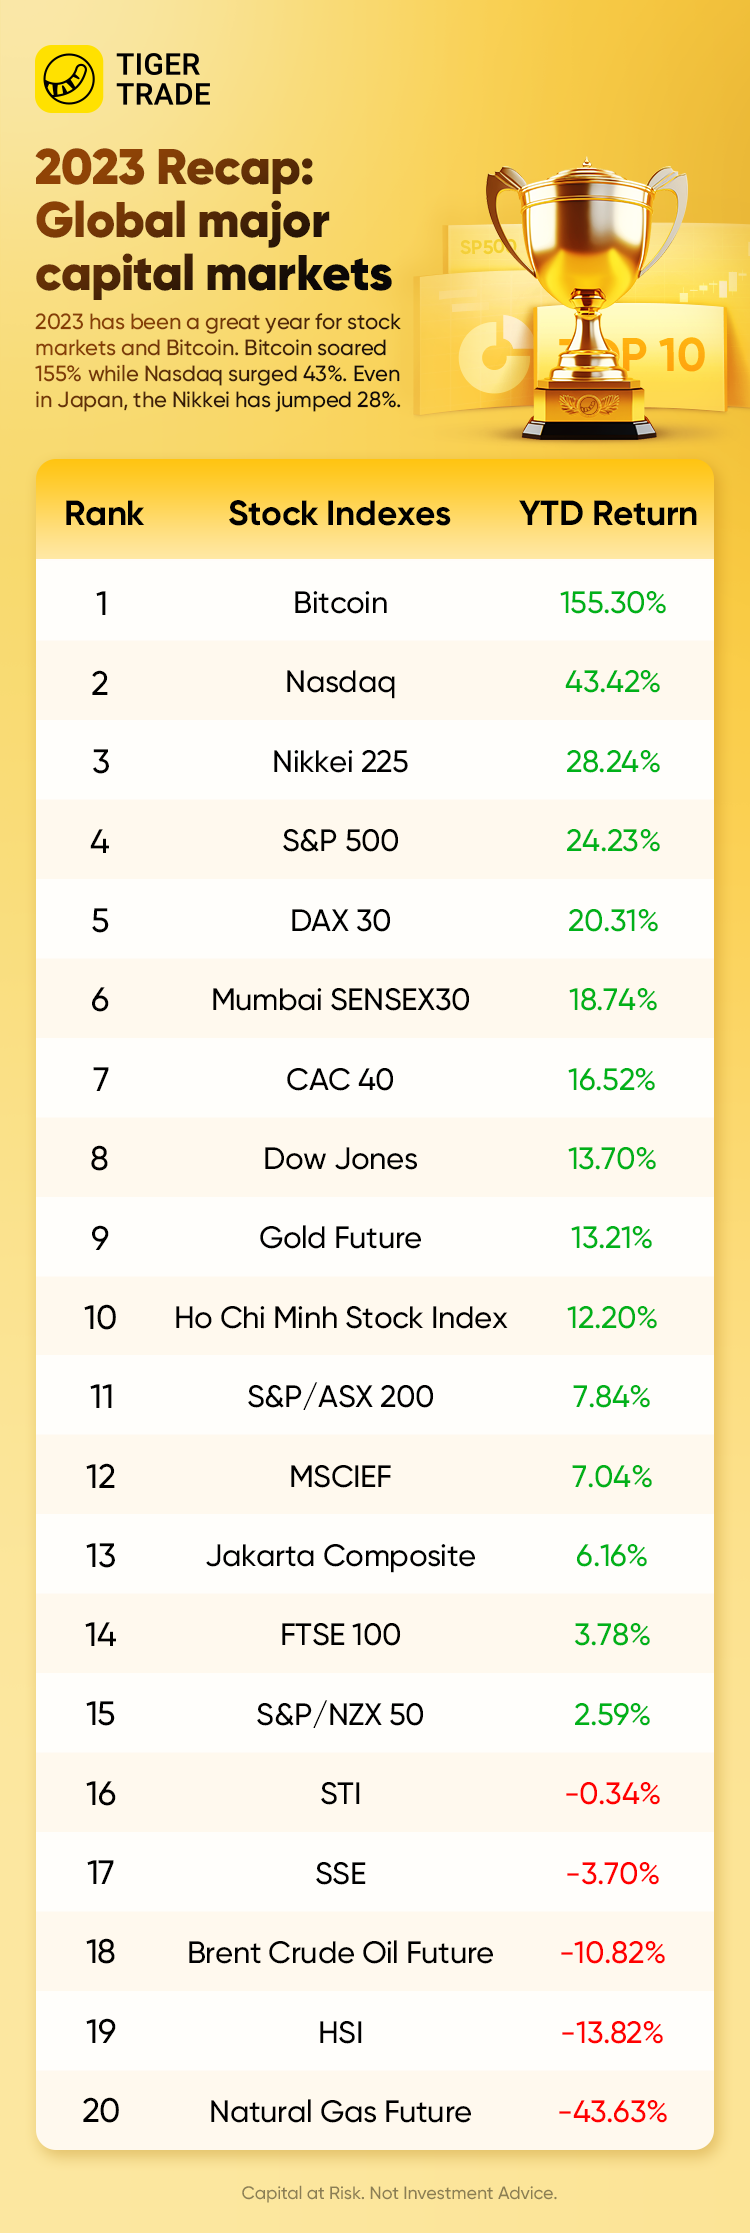This screenshot has width=750, height=2233.
Task: Click the golden trophy image
Action: (588, 300)
